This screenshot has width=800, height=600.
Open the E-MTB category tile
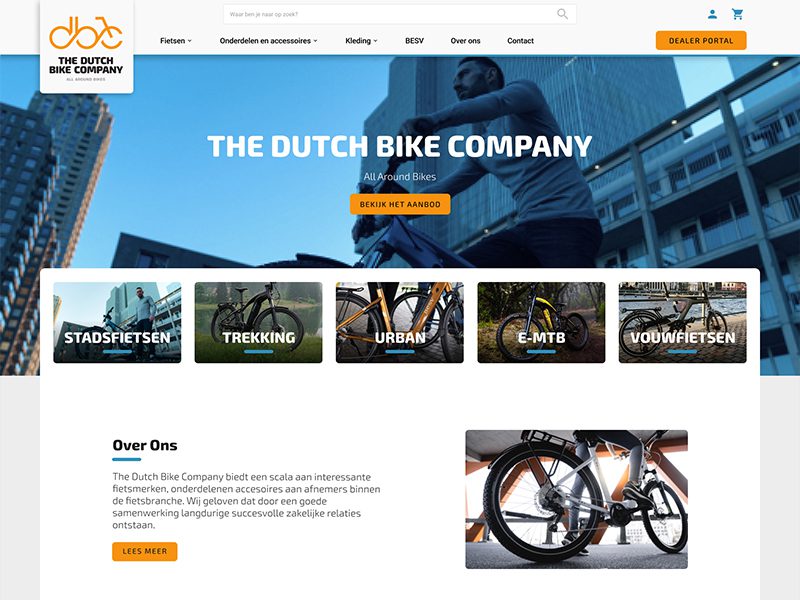541,322
